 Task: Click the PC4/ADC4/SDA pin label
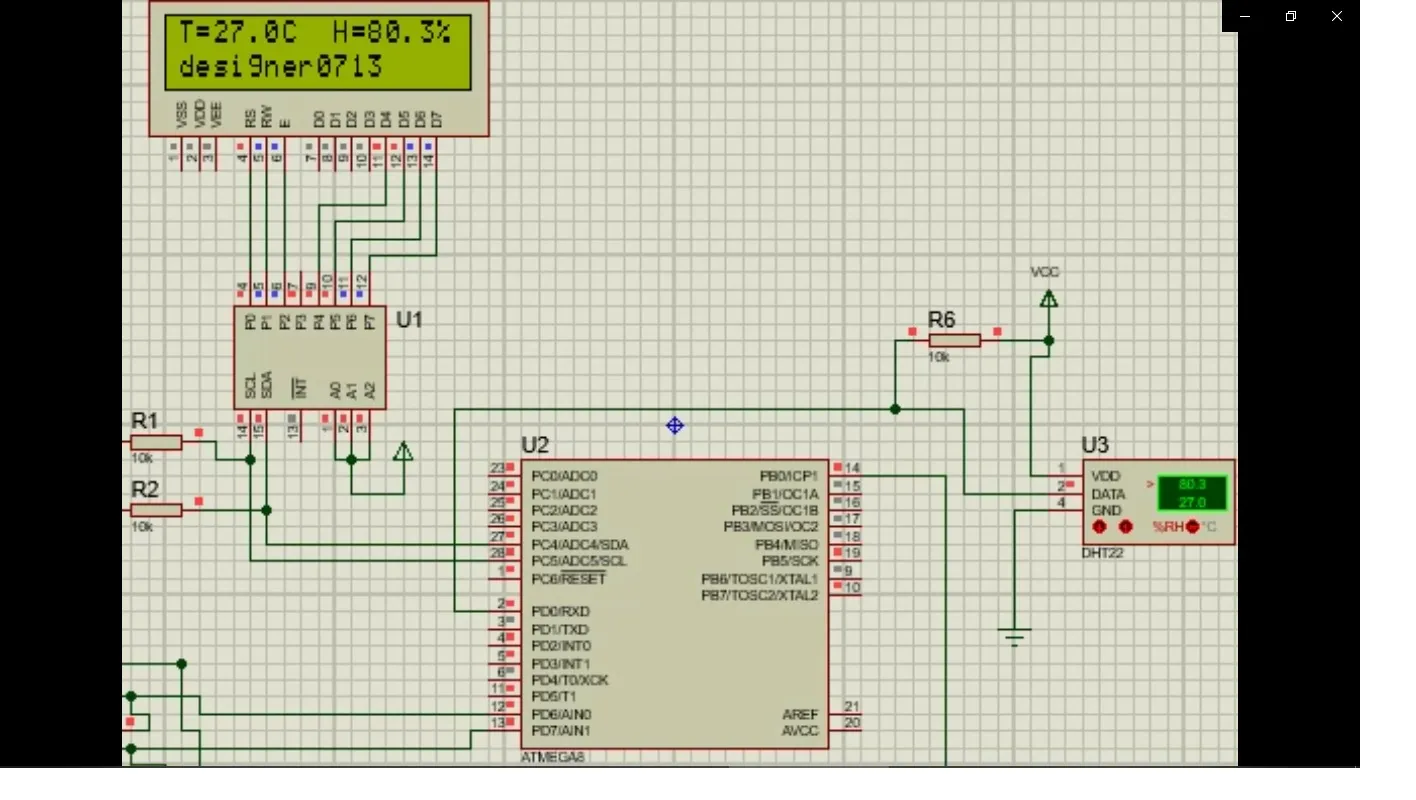point(580,545)
